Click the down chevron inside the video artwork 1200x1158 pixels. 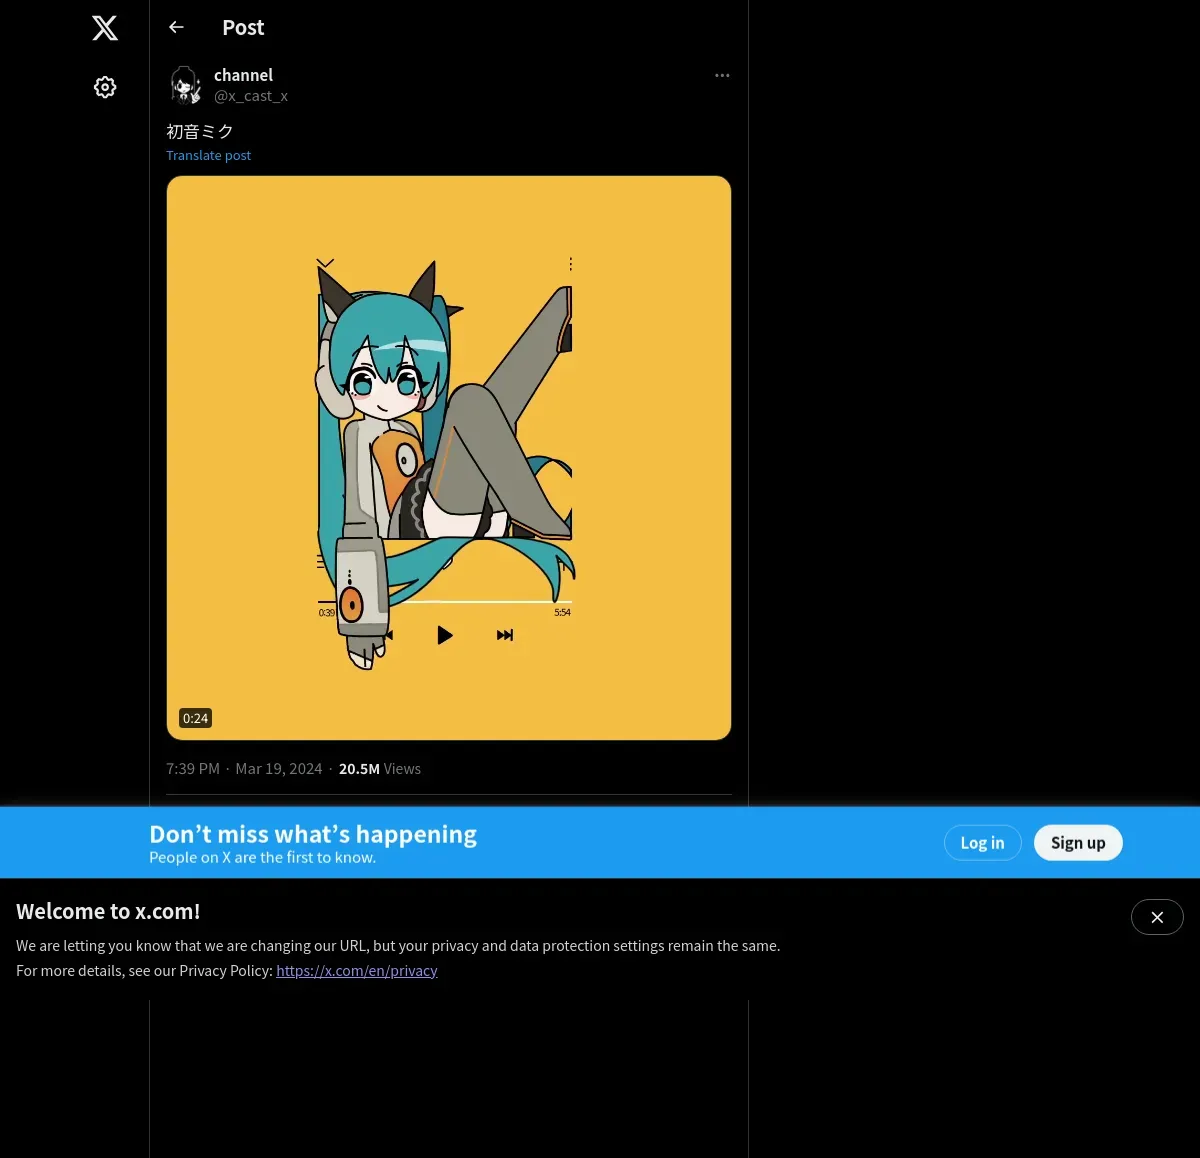click(325, 264)
